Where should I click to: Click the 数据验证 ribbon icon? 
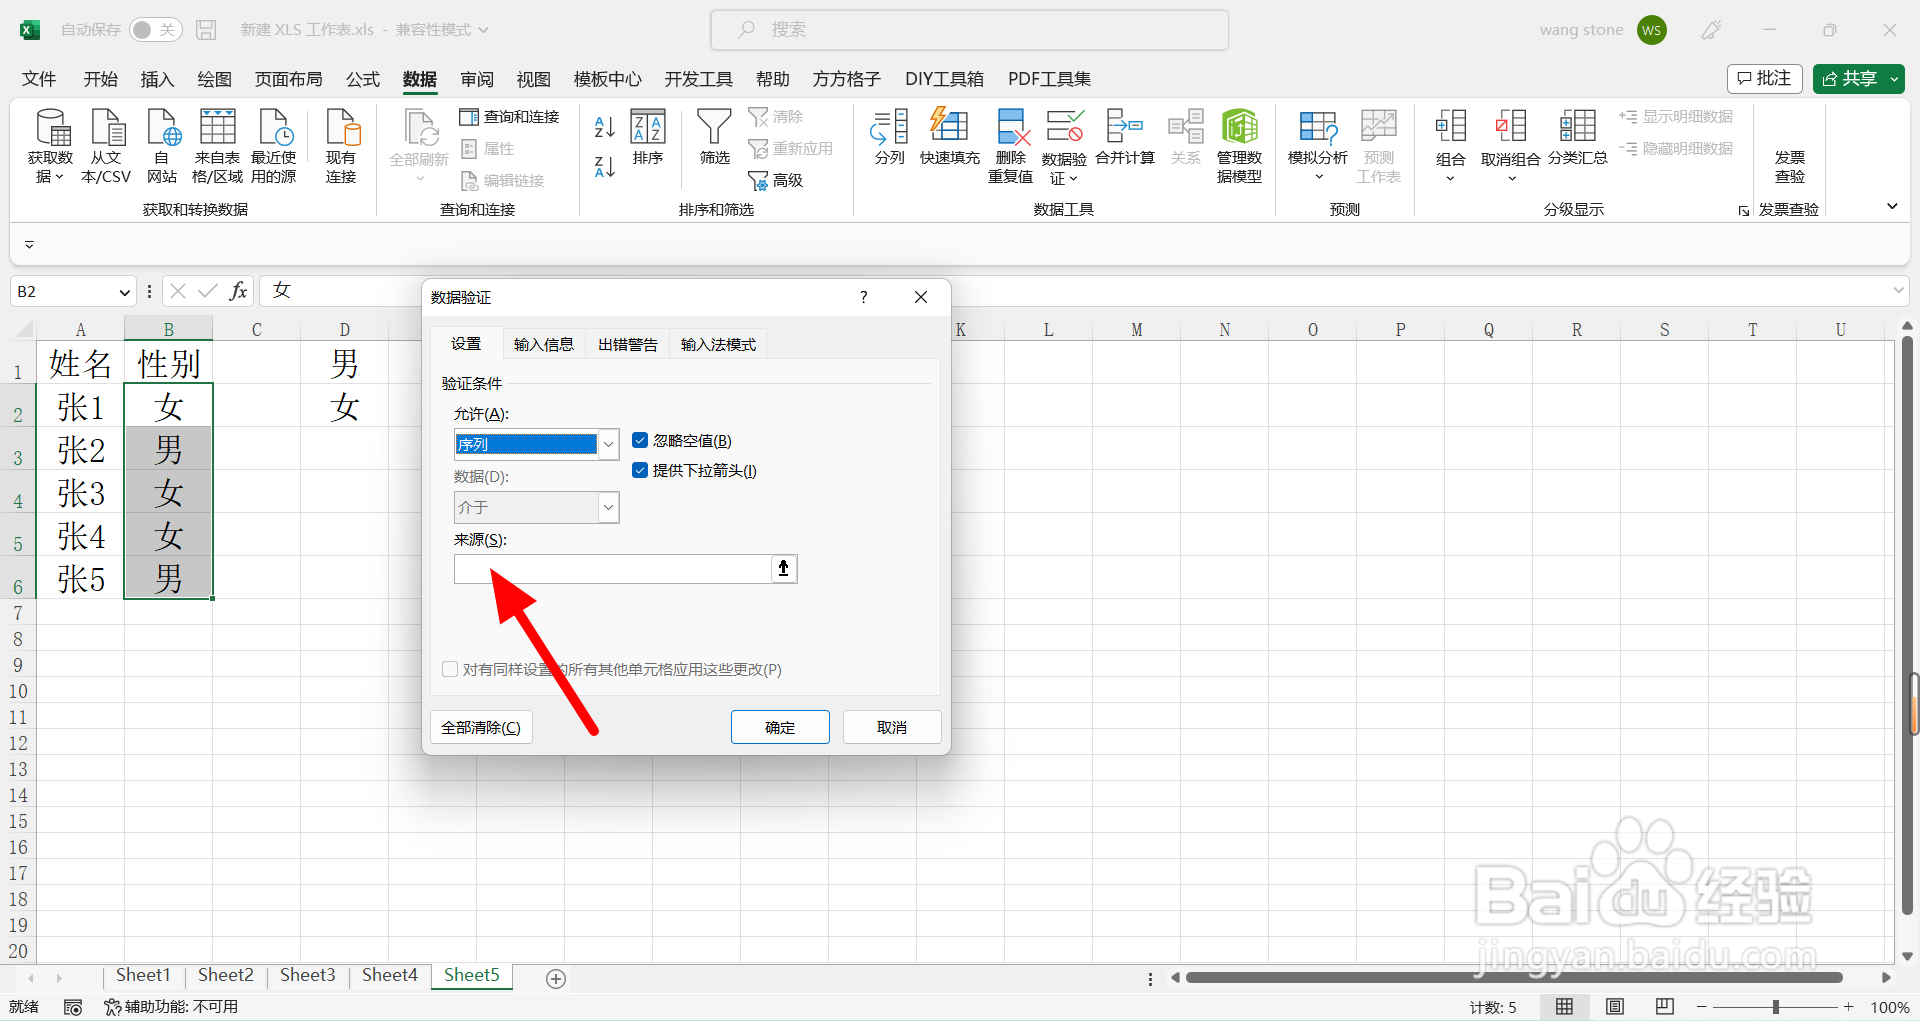tap(1064, 146)
